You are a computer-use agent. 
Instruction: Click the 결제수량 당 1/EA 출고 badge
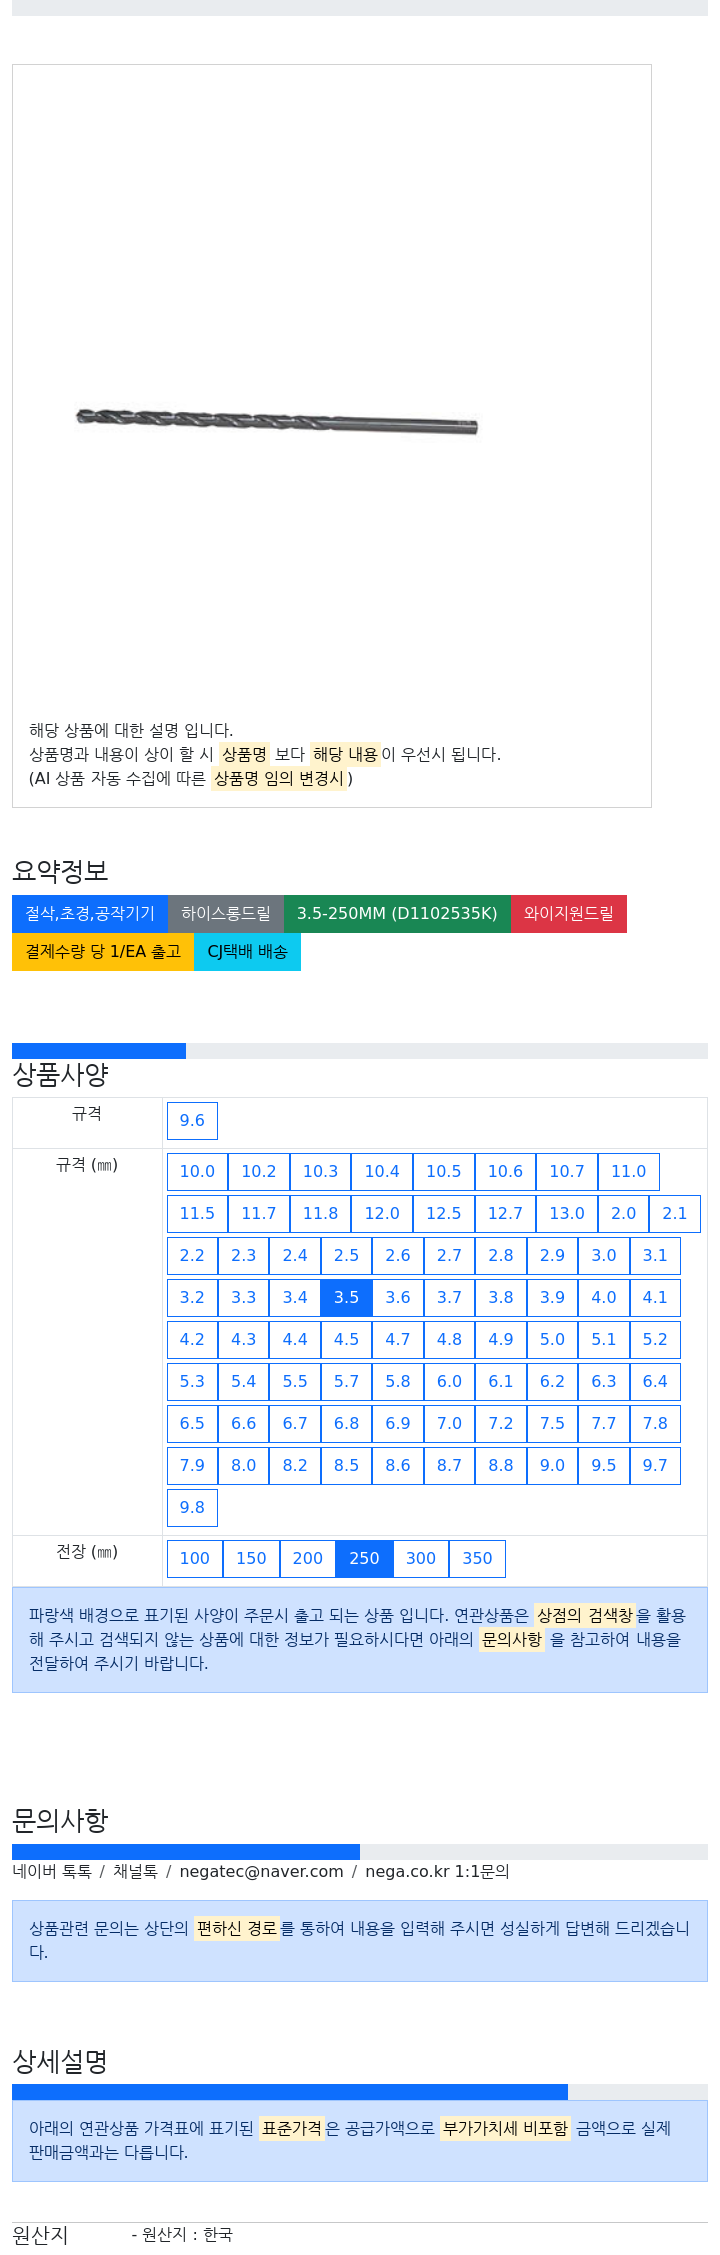[x=103, y=952]
